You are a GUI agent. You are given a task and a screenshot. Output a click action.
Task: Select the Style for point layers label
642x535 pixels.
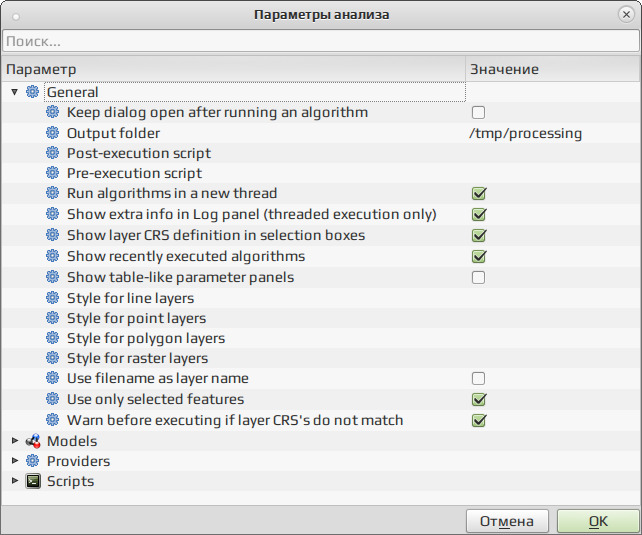[136, 318]
